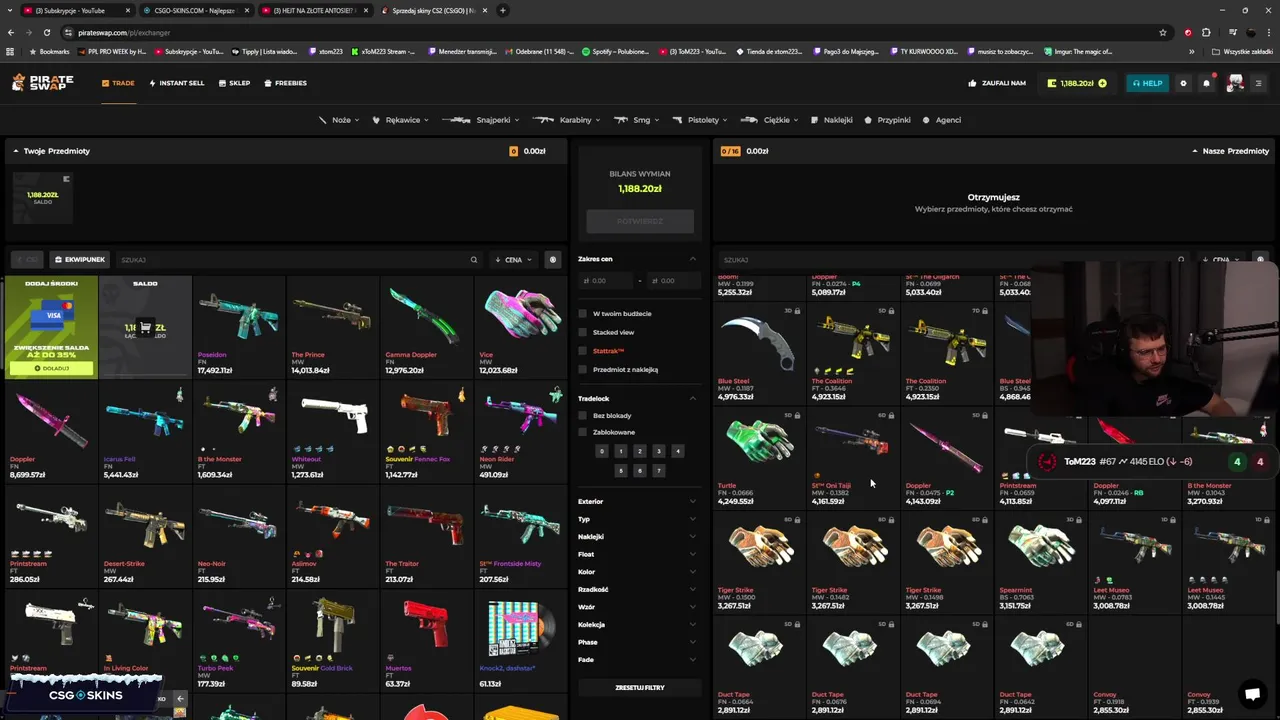The height and width of the screenshot is (720, 1280).
Task: Open the live chat bubble icon
Action: [1252, 694]
